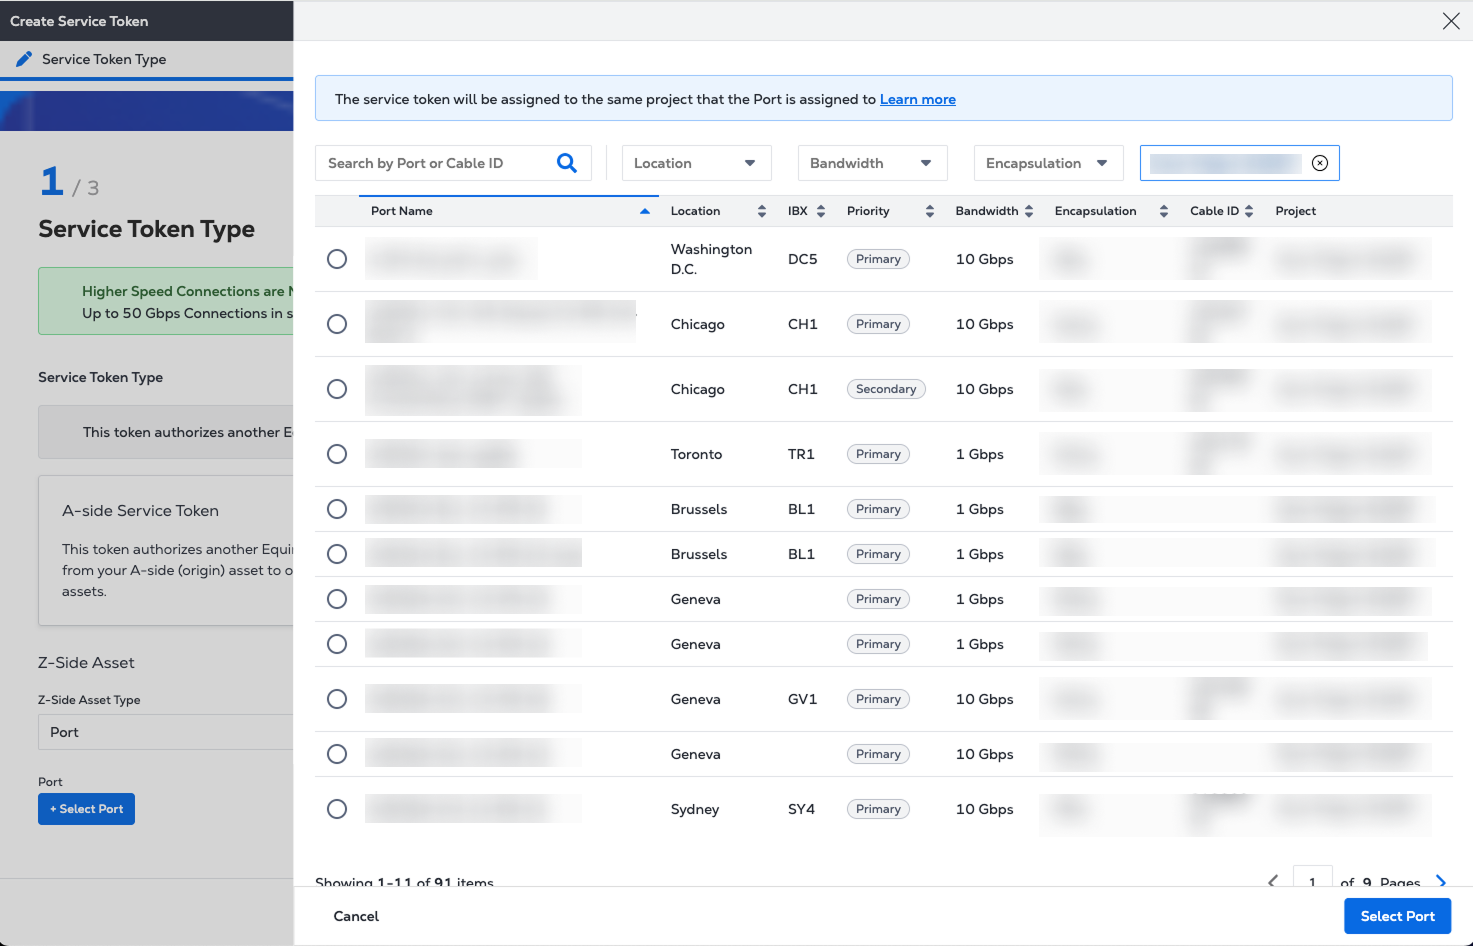Viewport: 1473px width, 946px height.
Task: Open the Learn more link
Action: coord(917,99)
